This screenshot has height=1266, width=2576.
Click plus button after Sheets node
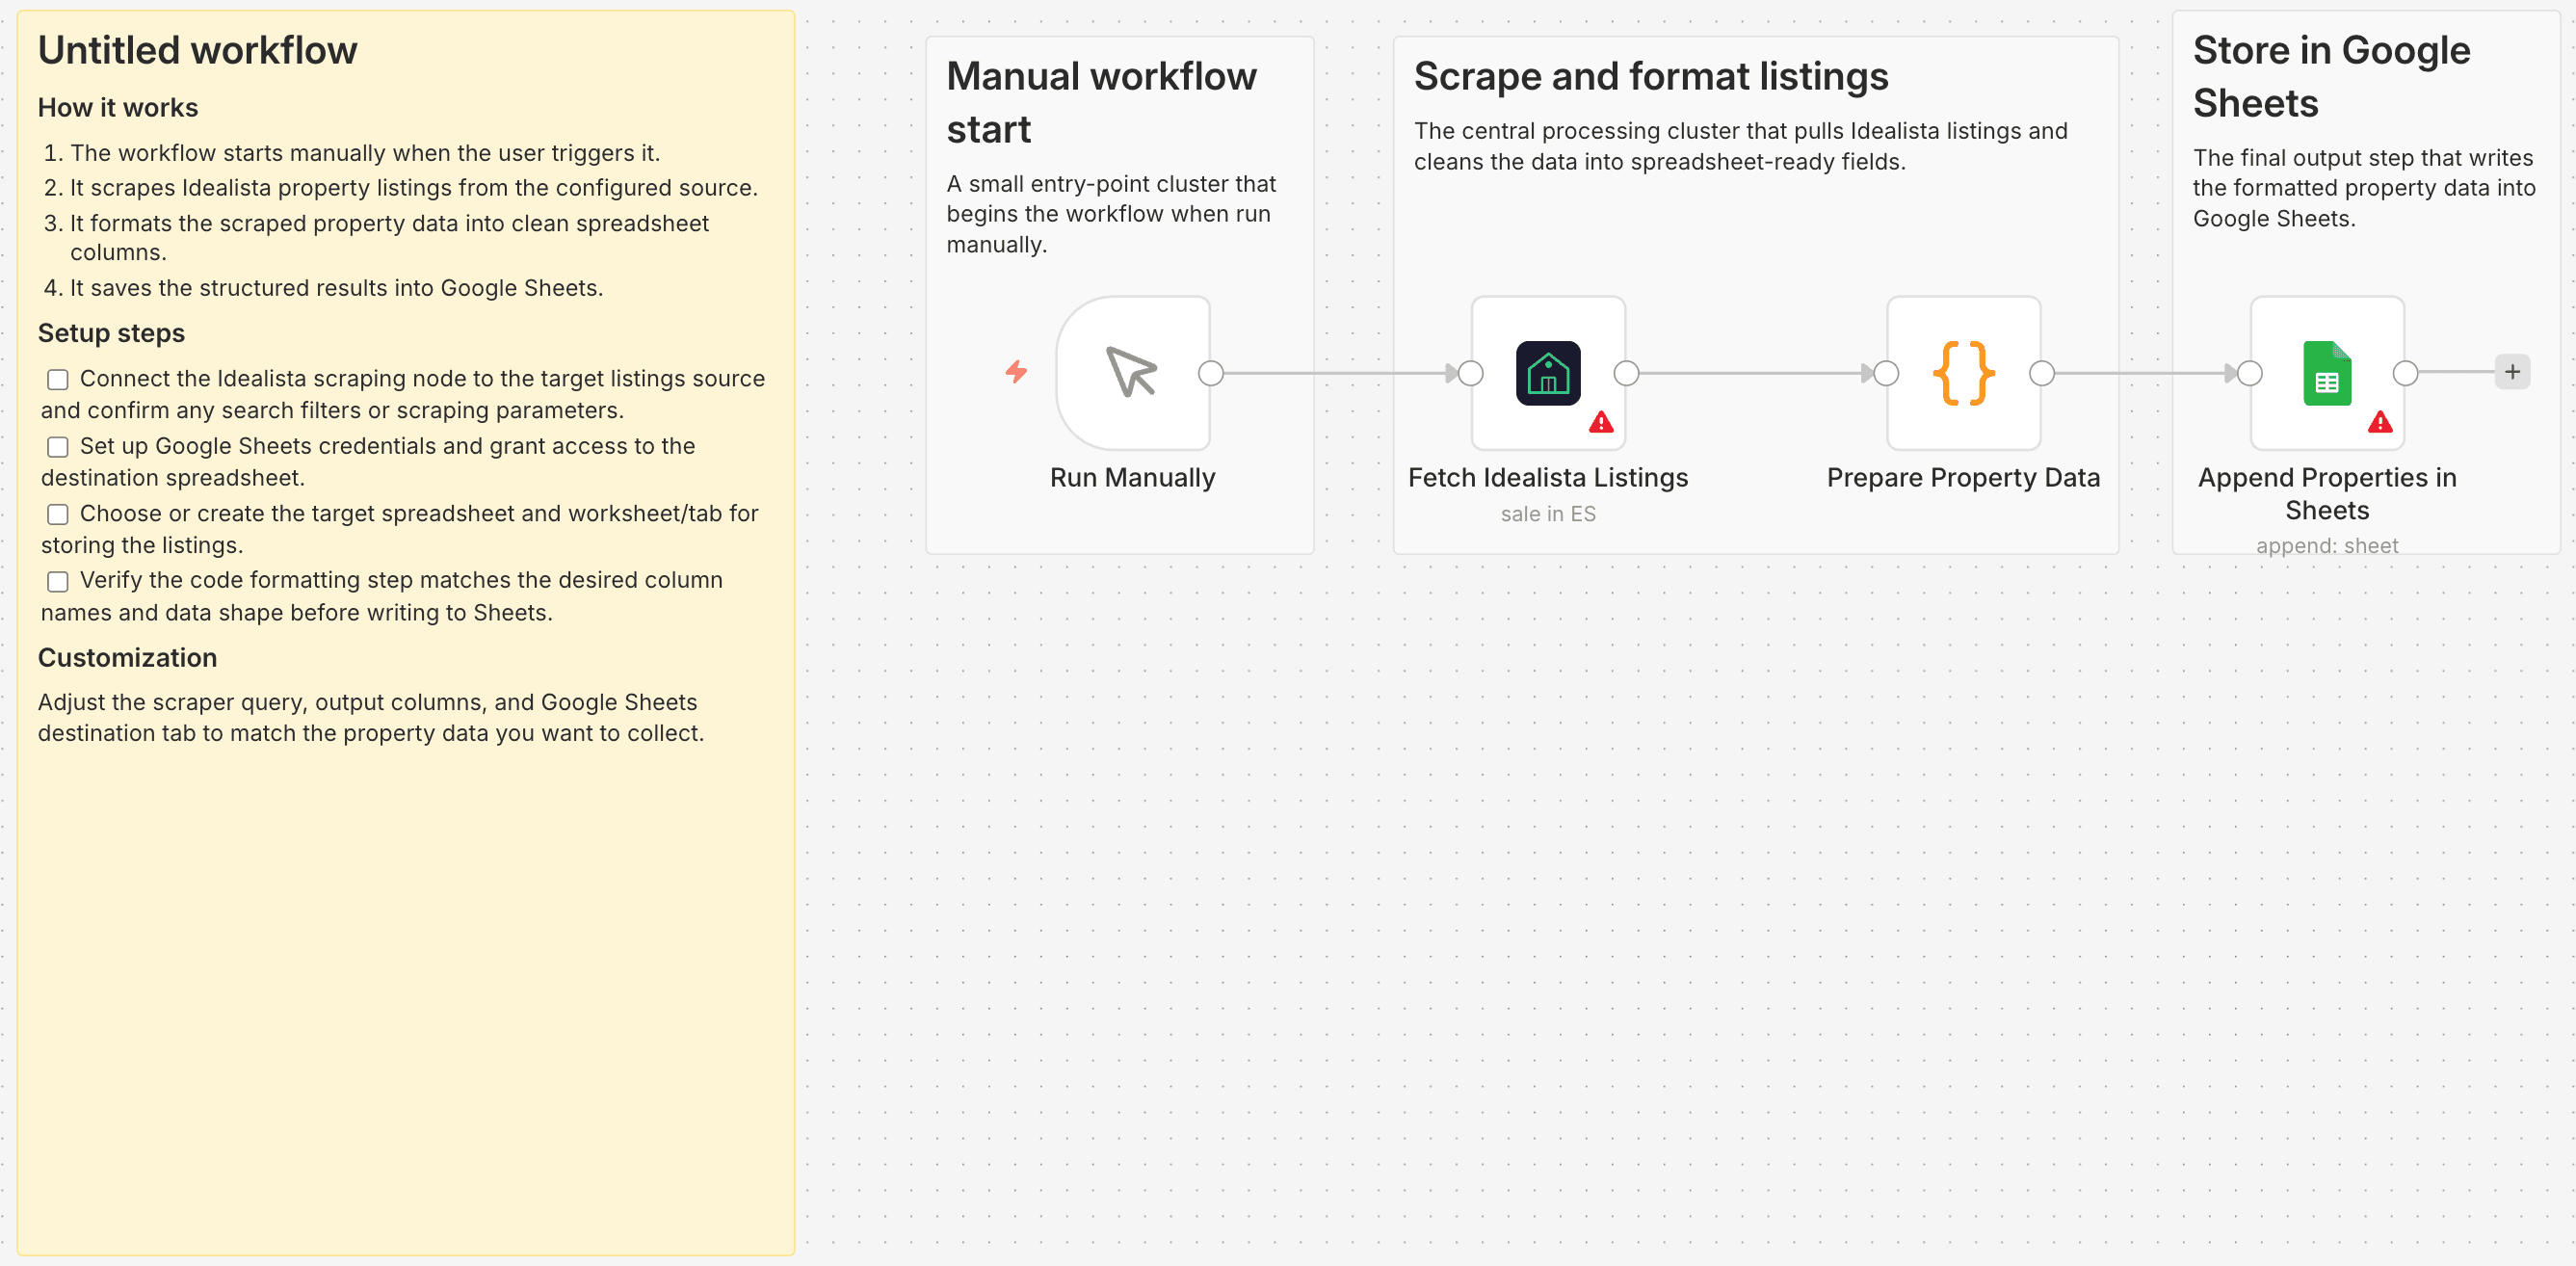coord(2512,372)
